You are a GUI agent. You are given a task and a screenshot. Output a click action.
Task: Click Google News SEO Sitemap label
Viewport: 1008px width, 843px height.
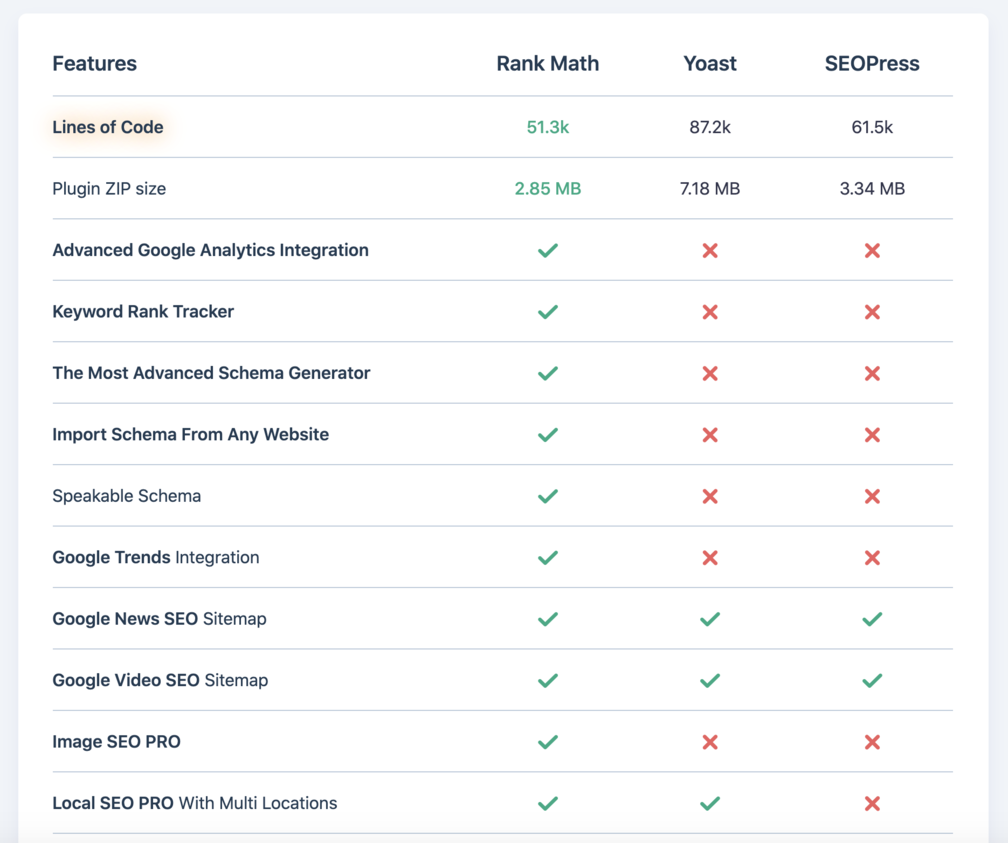point(159,619)
